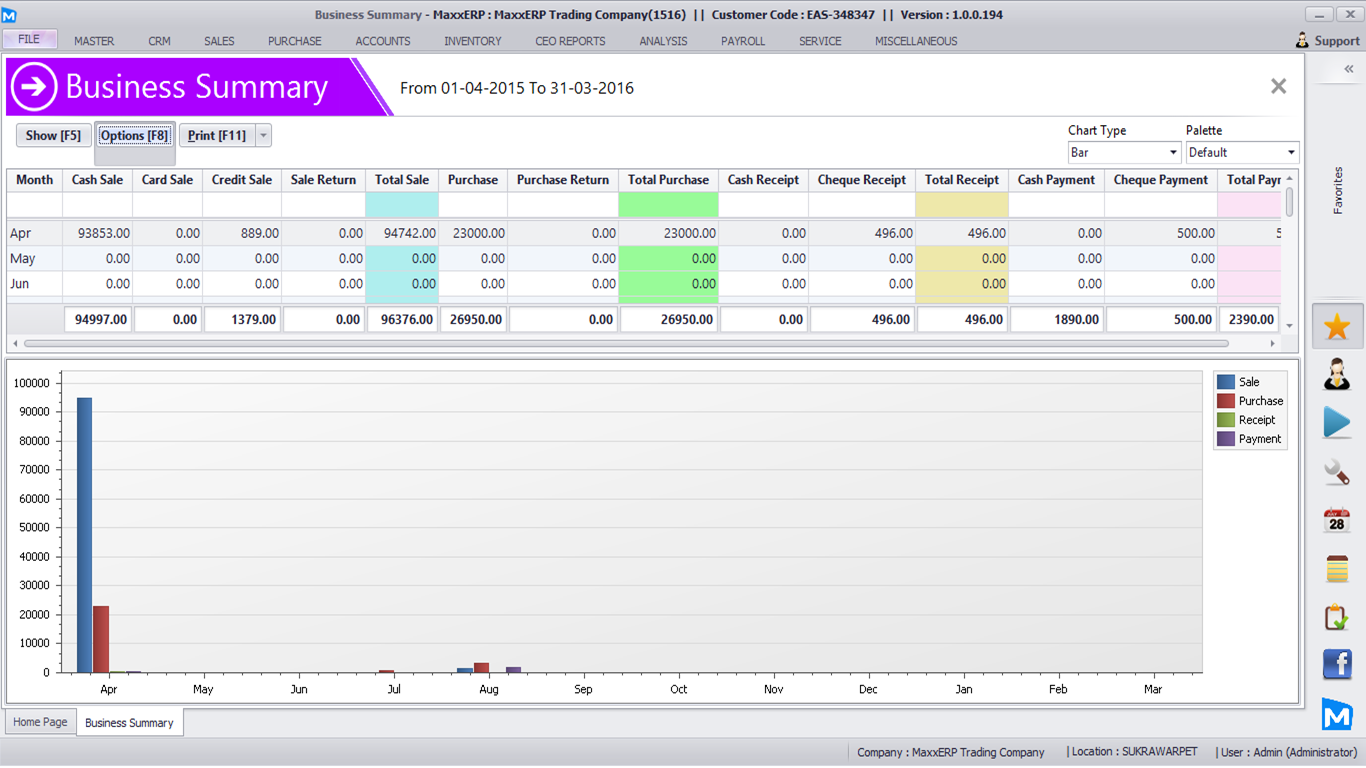Switch to the Home Page tab
Screen dimensions: 1366x768
click(41, 722)
